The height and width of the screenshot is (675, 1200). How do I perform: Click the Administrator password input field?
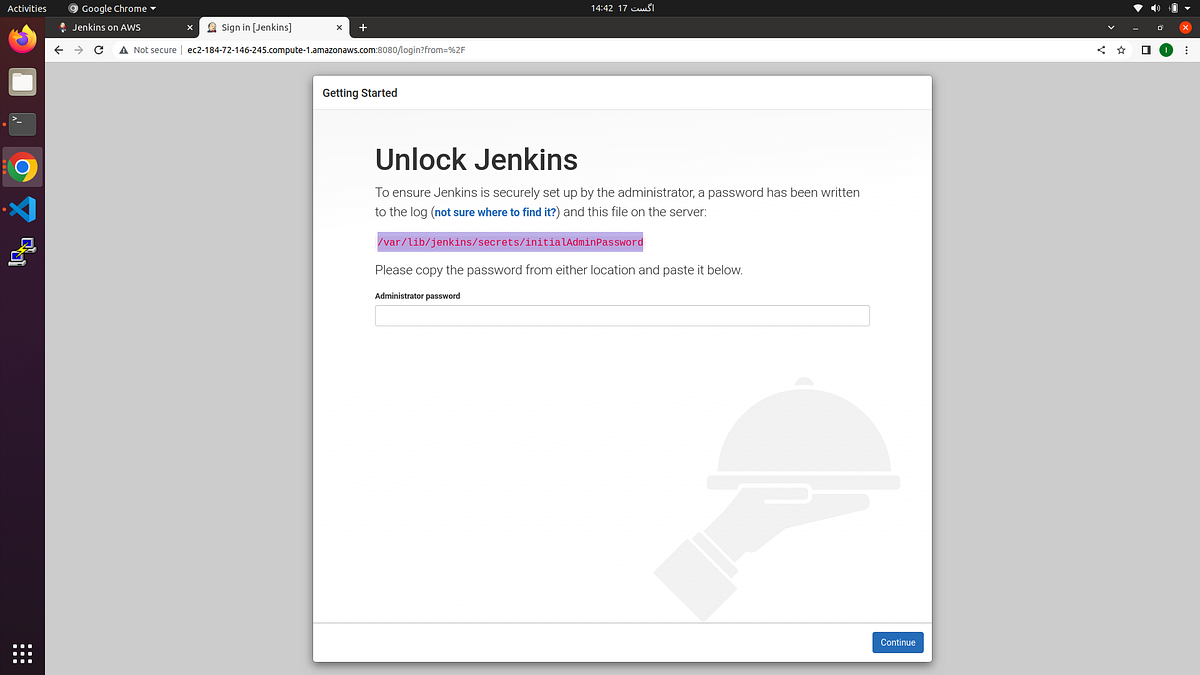622,315
